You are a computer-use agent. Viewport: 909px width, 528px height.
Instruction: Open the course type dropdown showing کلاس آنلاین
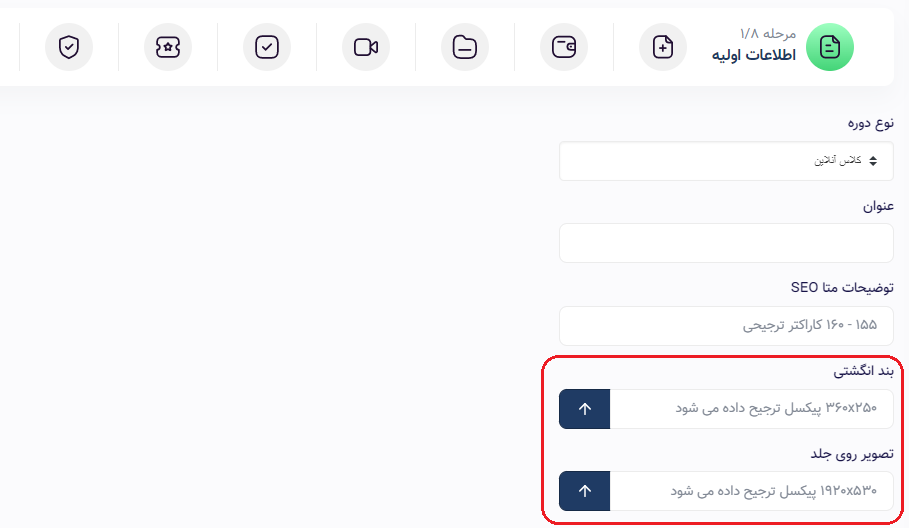pos(726,161)
